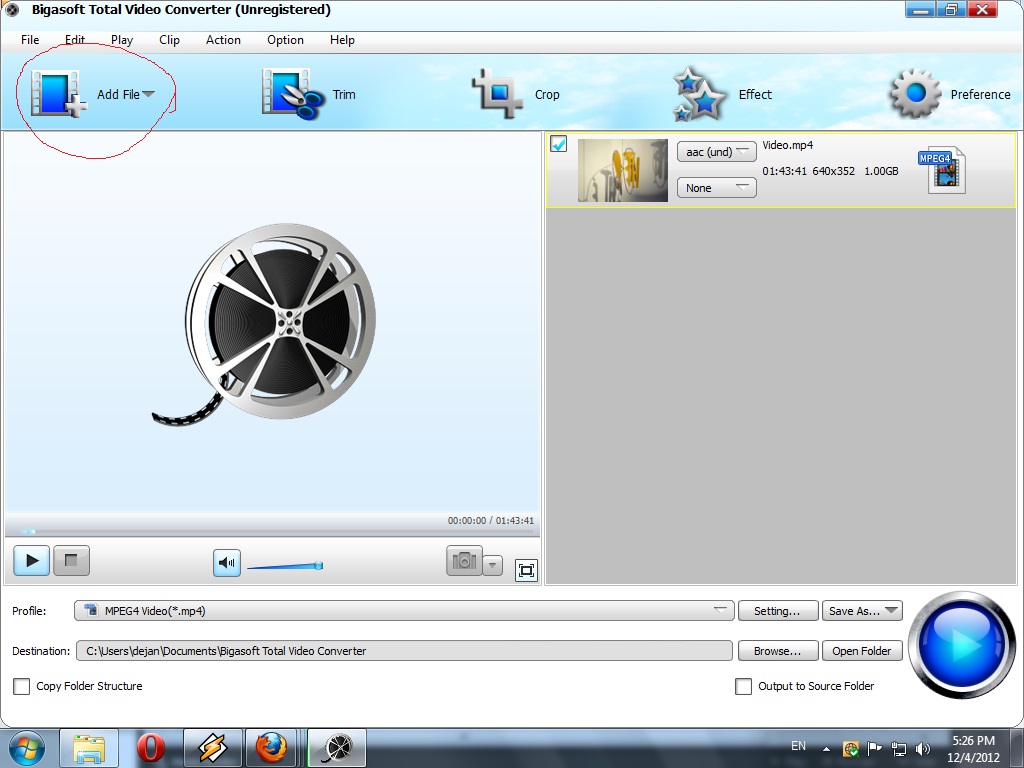Click the Browse... button

coord(777,650)
